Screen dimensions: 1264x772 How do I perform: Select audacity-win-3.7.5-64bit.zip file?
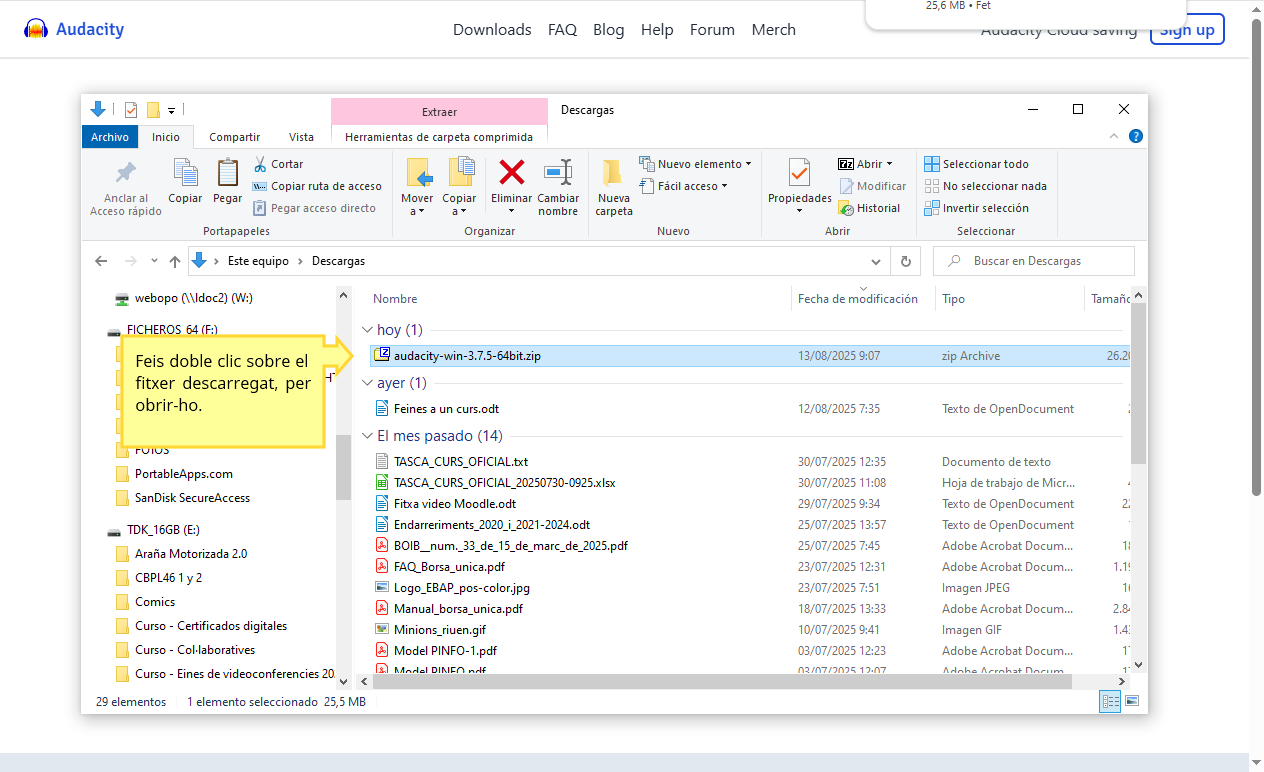(x=750, y=356)
